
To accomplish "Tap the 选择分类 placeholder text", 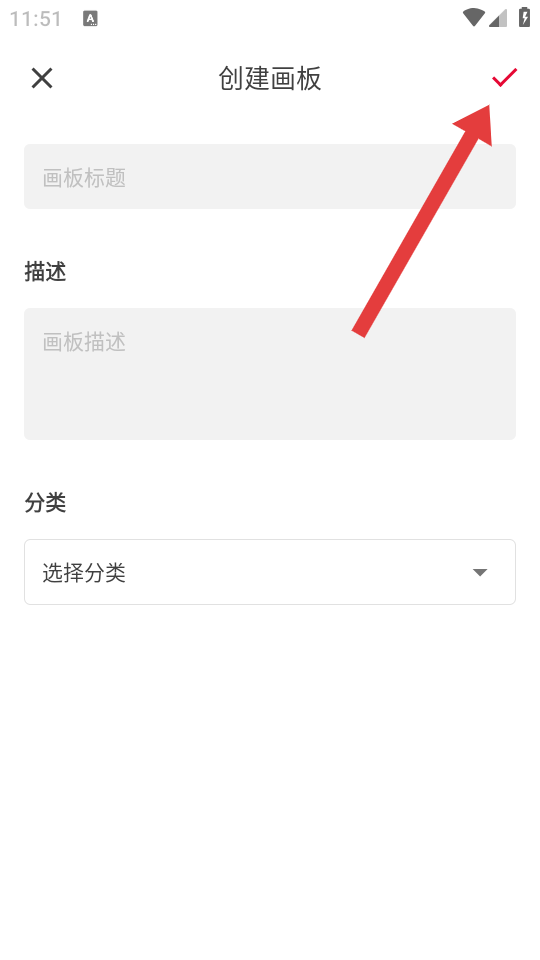I will pyautogui.click(x=84, y=573).
